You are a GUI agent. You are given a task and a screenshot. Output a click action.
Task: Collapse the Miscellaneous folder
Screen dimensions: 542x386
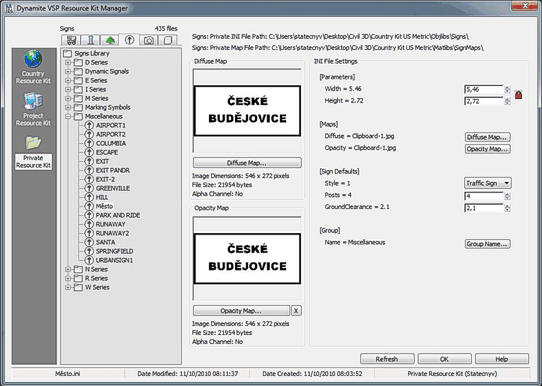pos(68,116)
